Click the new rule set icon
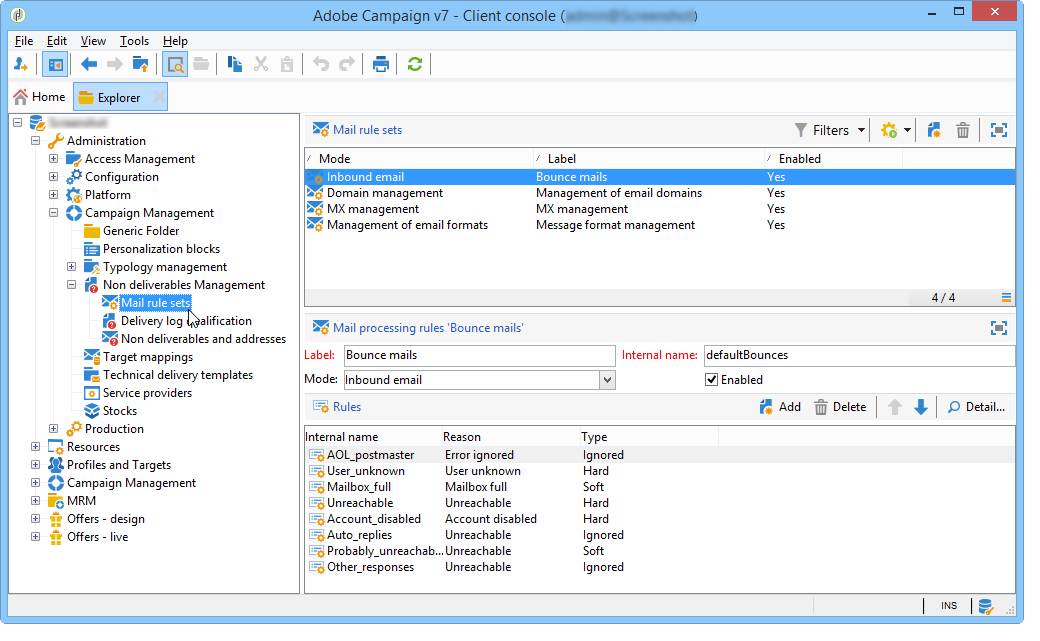 (x=934, y=130)
